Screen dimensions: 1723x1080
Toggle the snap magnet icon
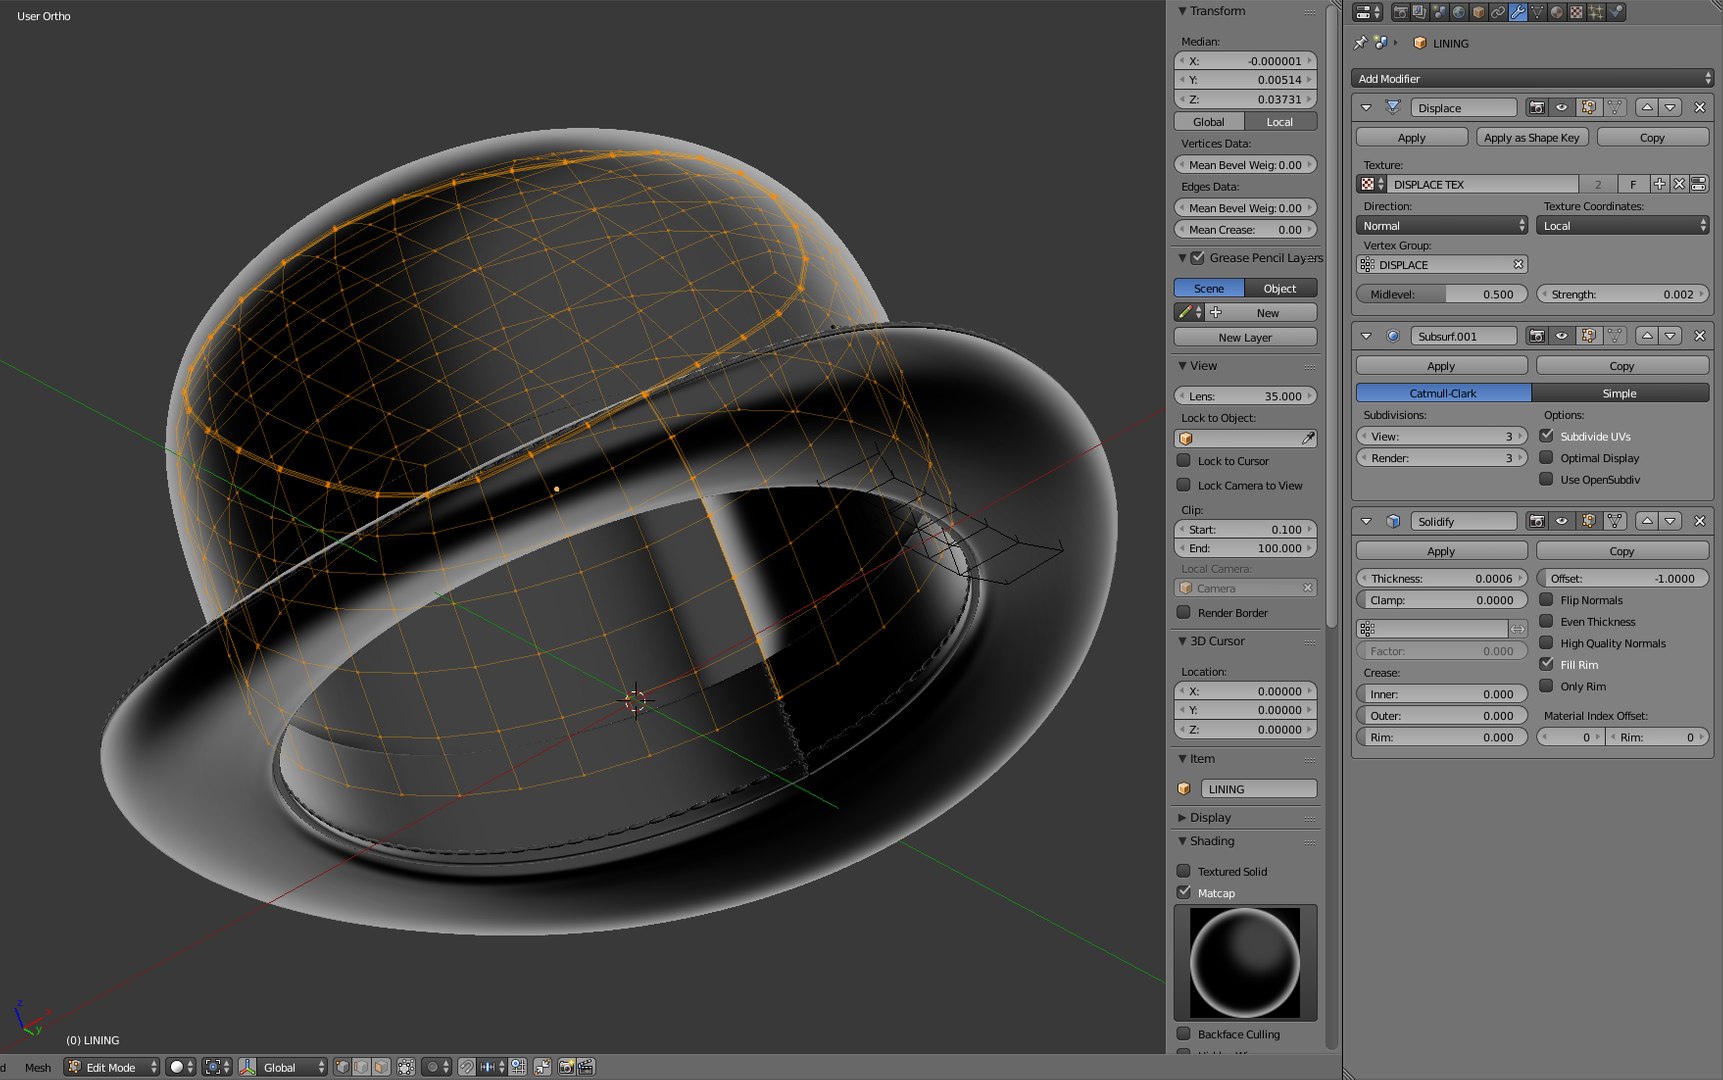click(466, 1067)
